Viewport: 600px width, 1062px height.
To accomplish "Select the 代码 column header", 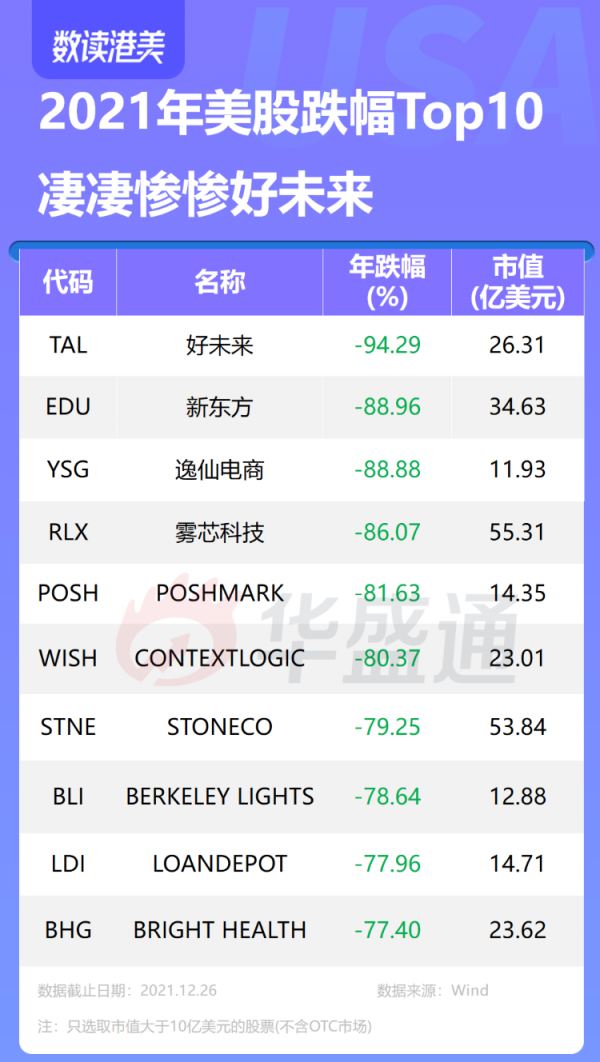I will pos(68,282).
